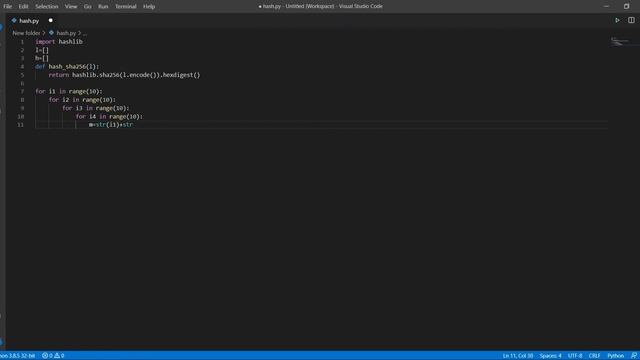Click on 'def hash_sha256(l):' line
Viewport: 640px width, 360px height.
coord(67,67)
